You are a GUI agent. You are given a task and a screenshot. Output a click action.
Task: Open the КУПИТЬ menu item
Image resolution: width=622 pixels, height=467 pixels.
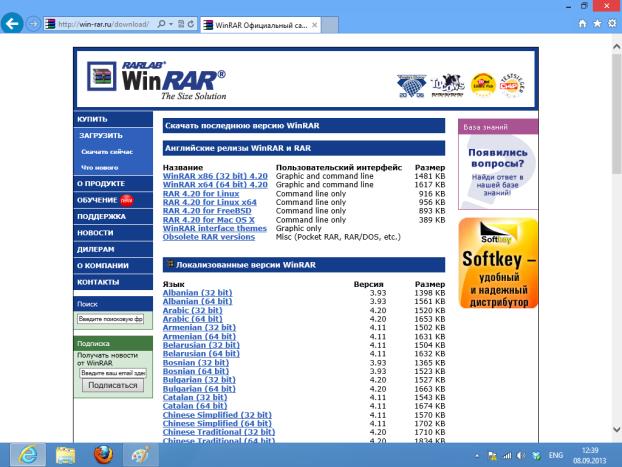113,119
